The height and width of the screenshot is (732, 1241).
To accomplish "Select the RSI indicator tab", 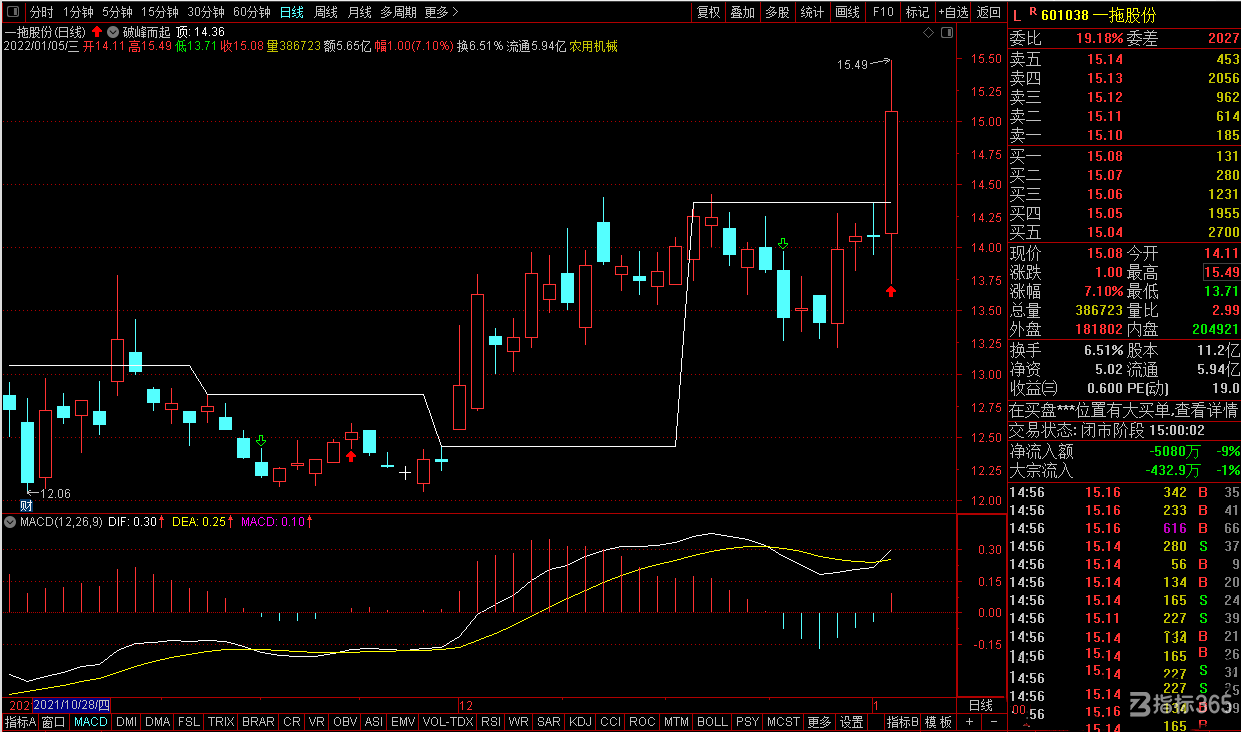I will [x=491, y=722].
